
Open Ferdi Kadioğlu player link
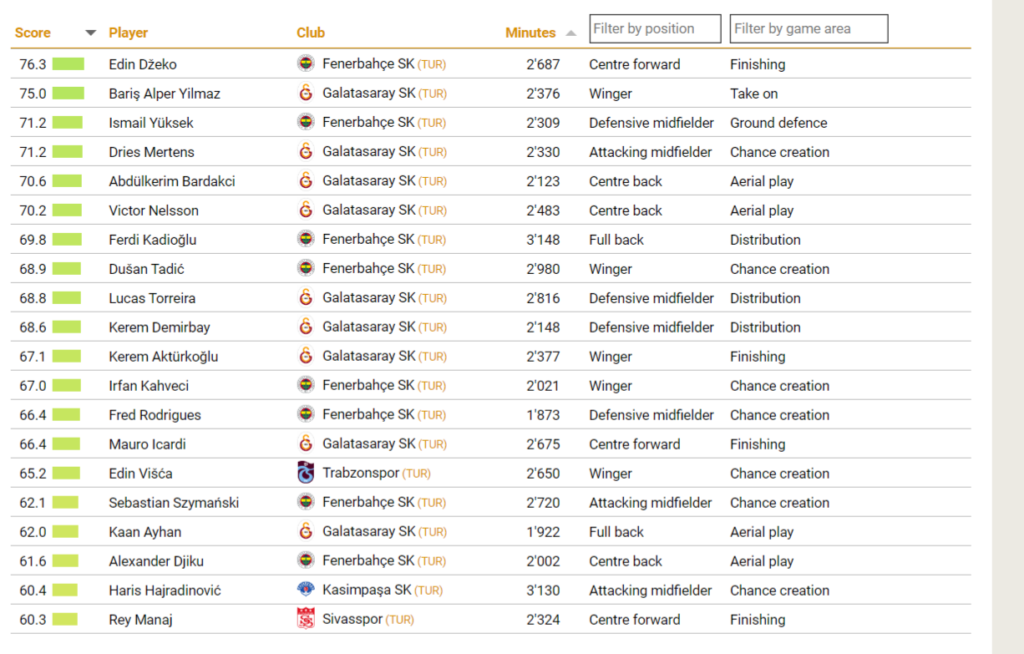(x=152, y=240)
